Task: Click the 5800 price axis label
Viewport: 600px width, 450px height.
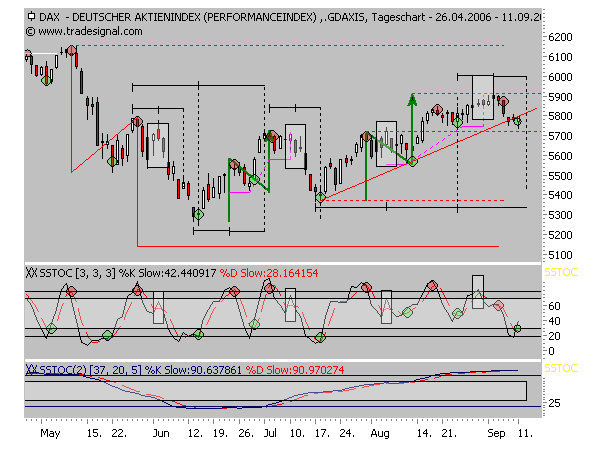Action: (560, 116)
